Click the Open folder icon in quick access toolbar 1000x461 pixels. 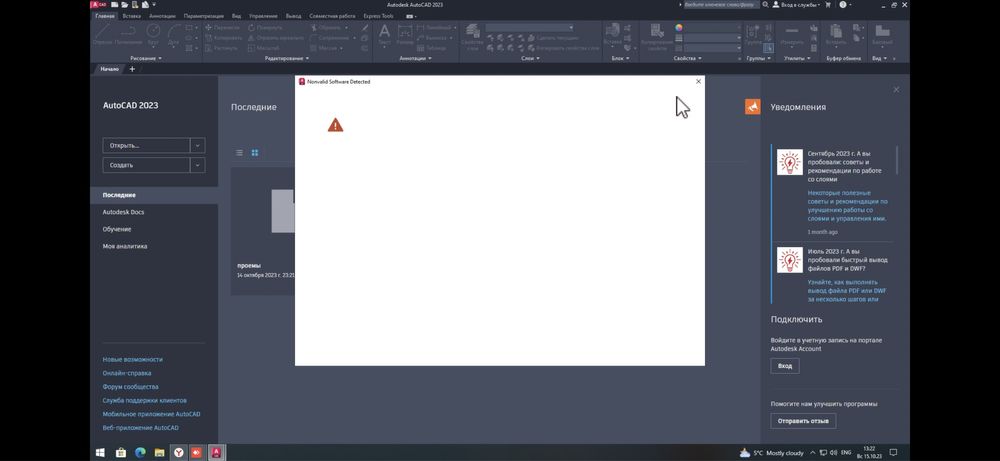pos(125,4)
